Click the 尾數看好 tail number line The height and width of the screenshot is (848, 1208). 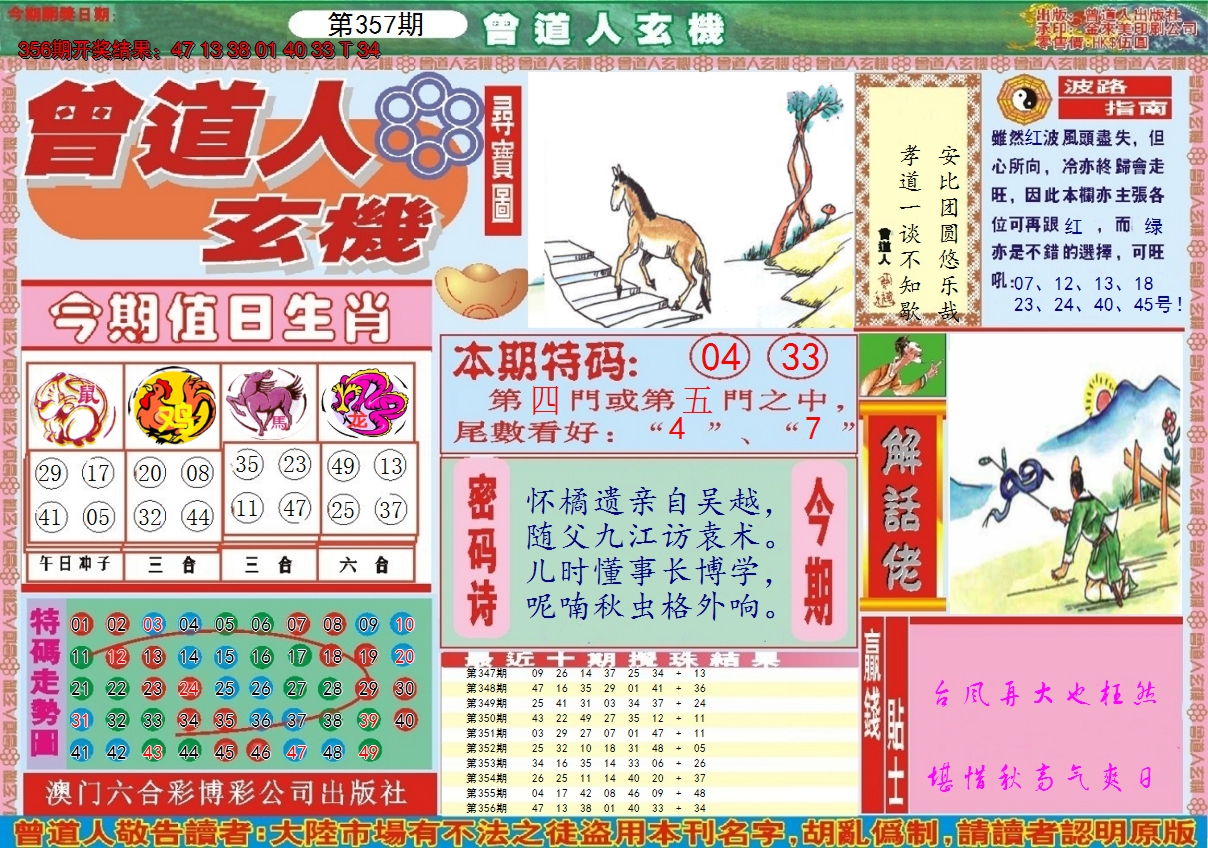[655, 432]
